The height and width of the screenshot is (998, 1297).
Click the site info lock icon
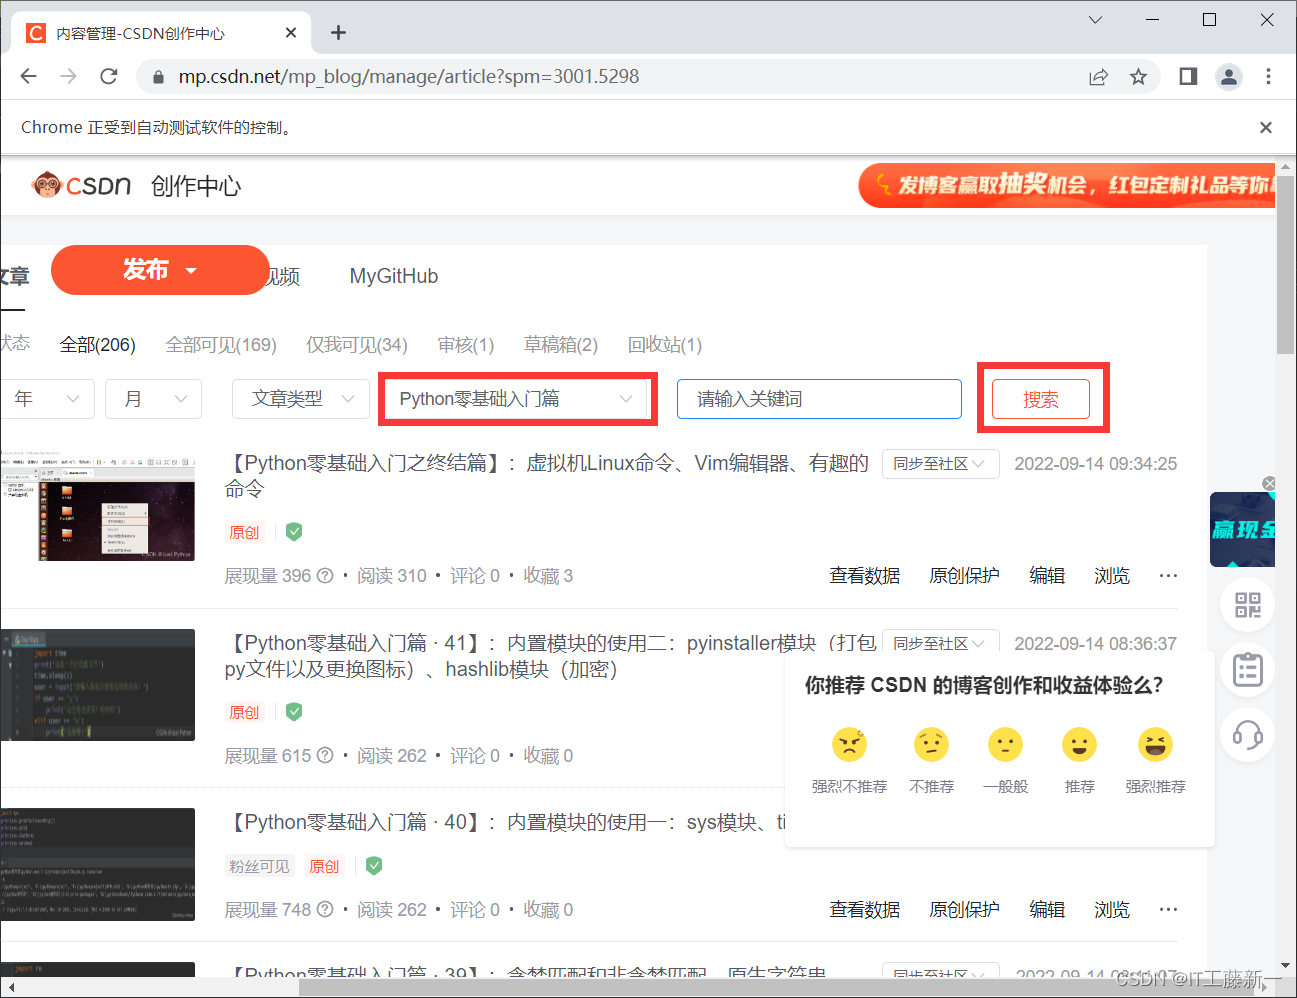coord(157,77)
